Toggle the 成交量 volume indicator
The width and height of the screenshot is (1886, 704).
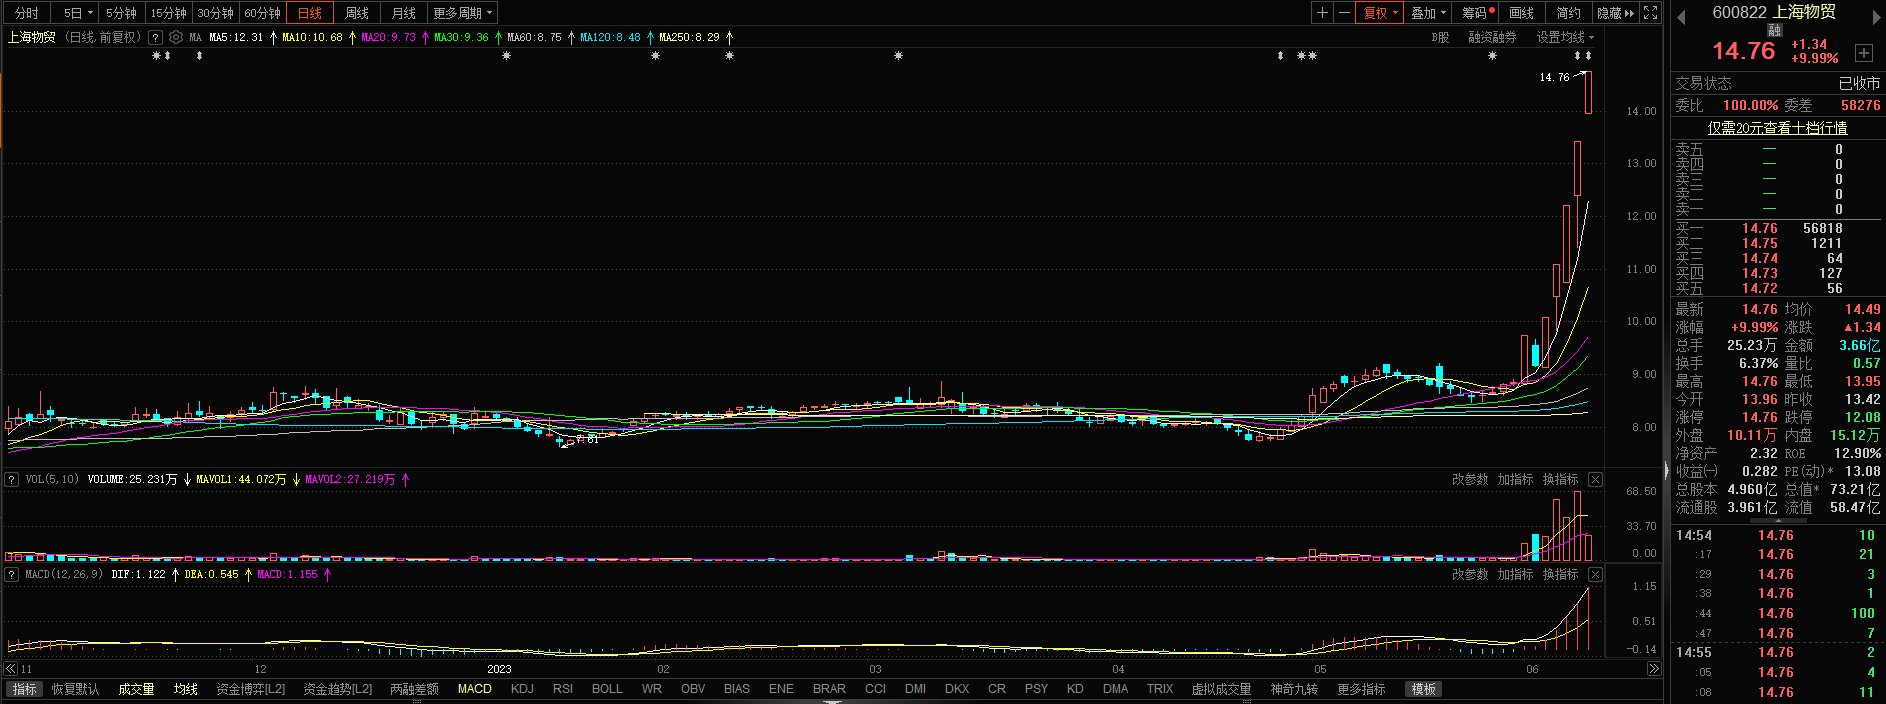click(x=136, y=689)
